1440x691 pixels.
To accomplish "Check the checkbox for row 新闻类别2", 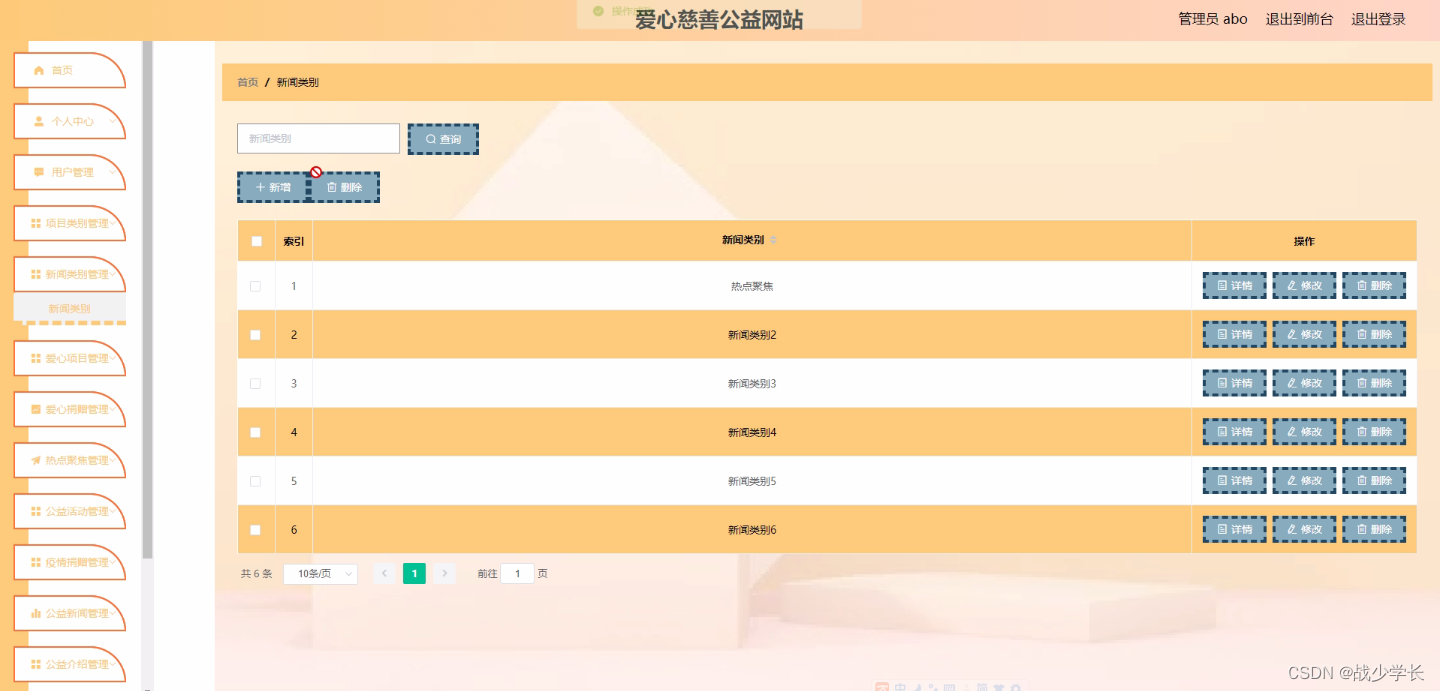I will point(255,335).
